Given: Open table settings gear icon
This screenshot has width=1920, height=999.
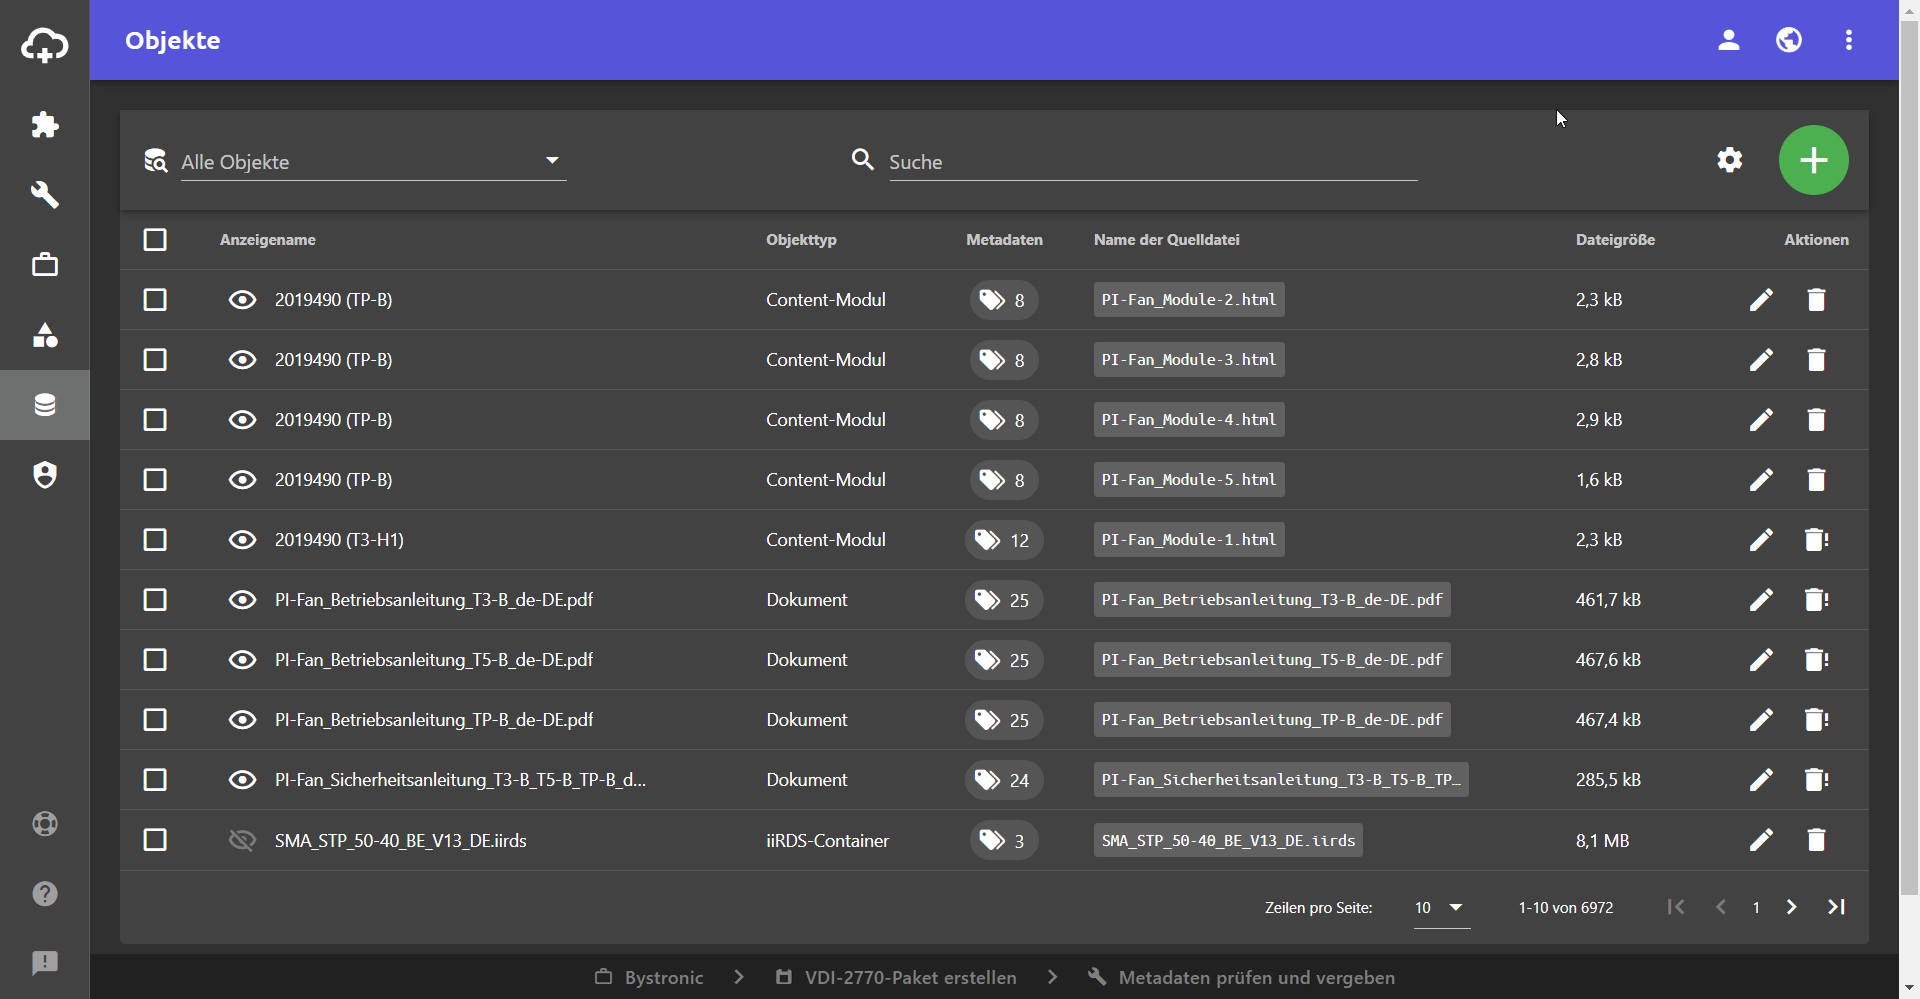Looking at the screenshot, I should click(1730, 160).
